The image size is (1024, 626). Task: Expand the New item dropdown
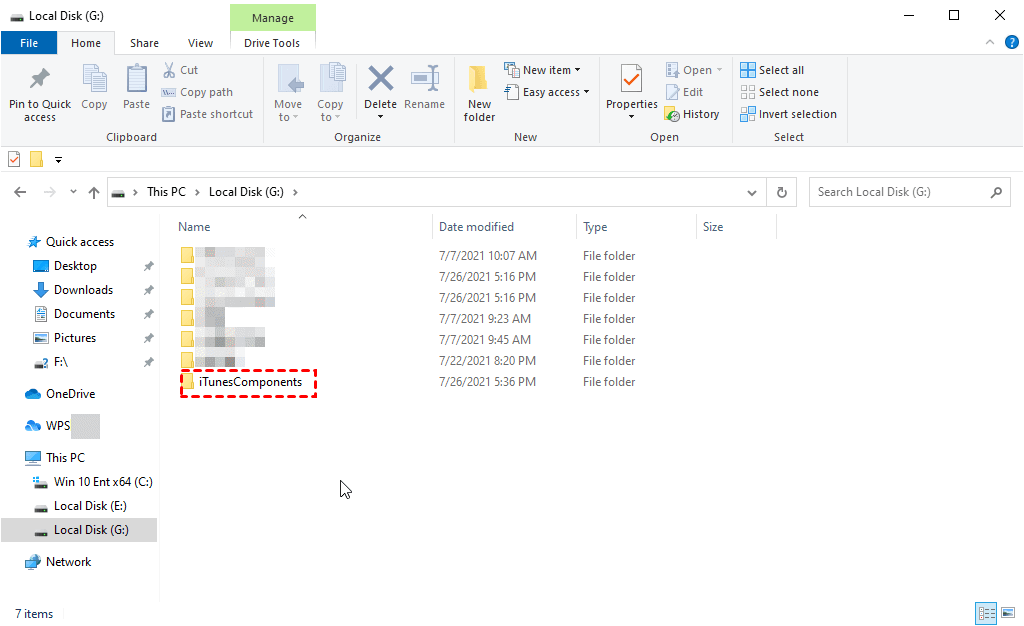coord(545,69)
